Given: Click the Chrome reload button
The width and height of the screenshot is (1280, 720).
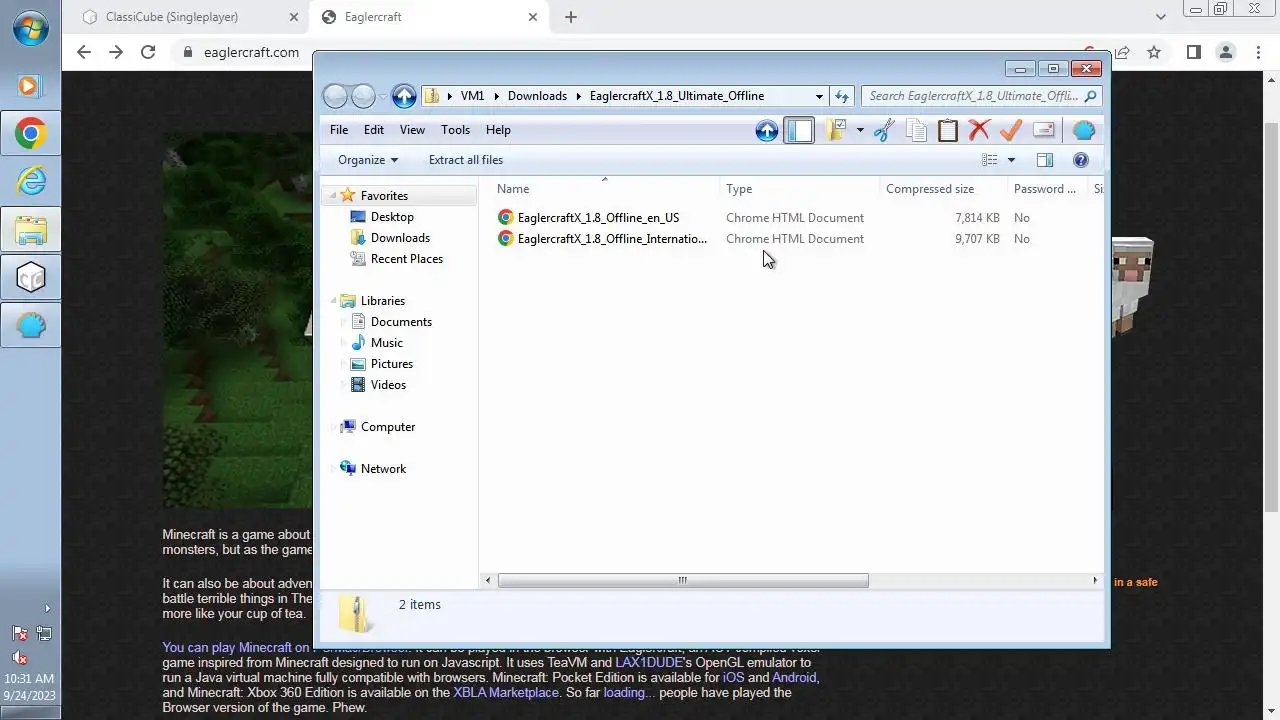Looking at the screenshot, I should coord(148,52).
